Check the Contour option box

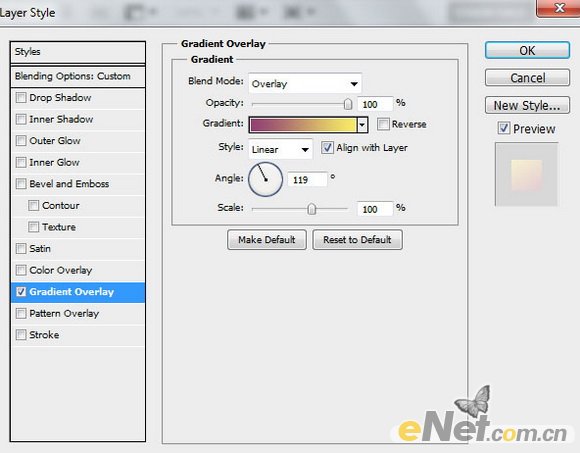pyautogui.click(x=34, y=205)
